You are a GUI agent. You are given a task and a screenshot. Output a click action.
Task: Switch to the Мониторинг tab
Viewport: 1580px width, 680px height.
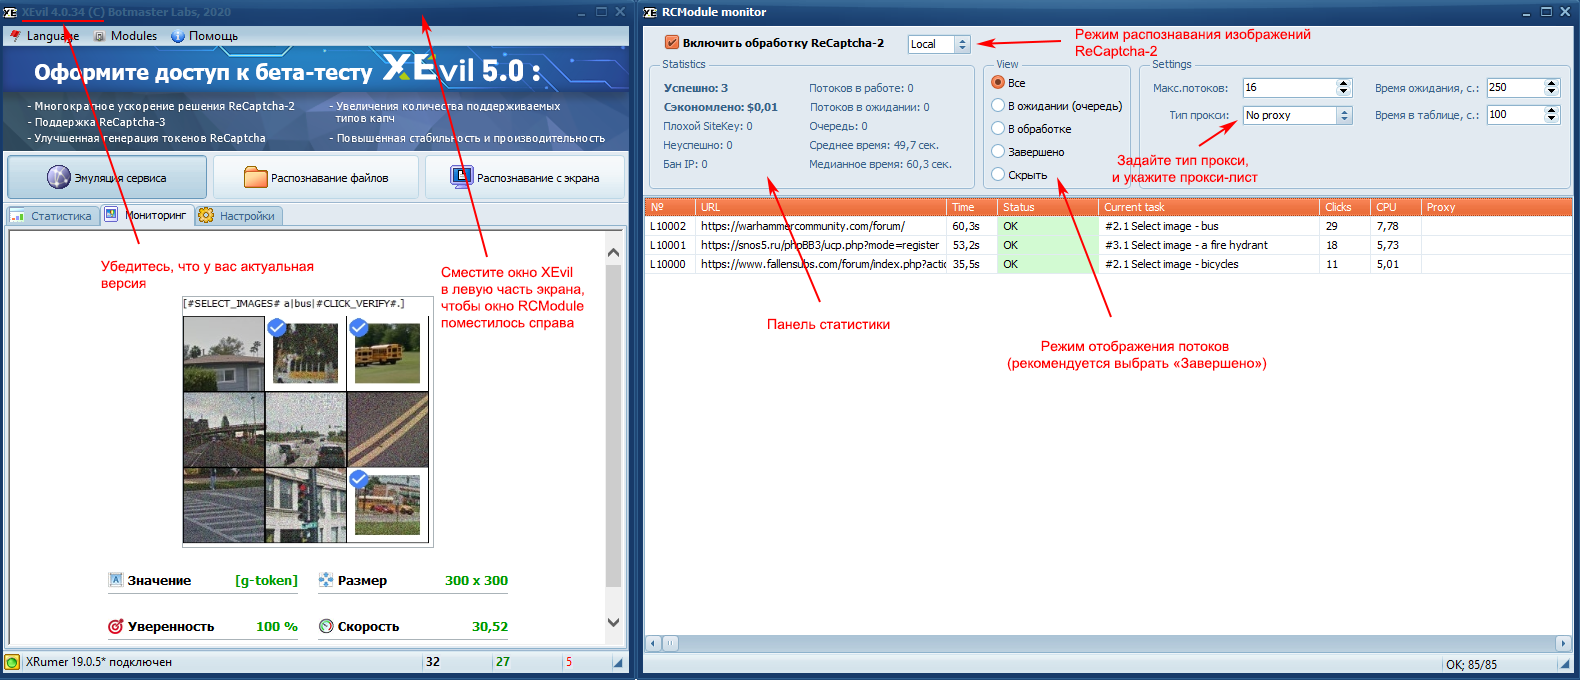pos(146,215)
